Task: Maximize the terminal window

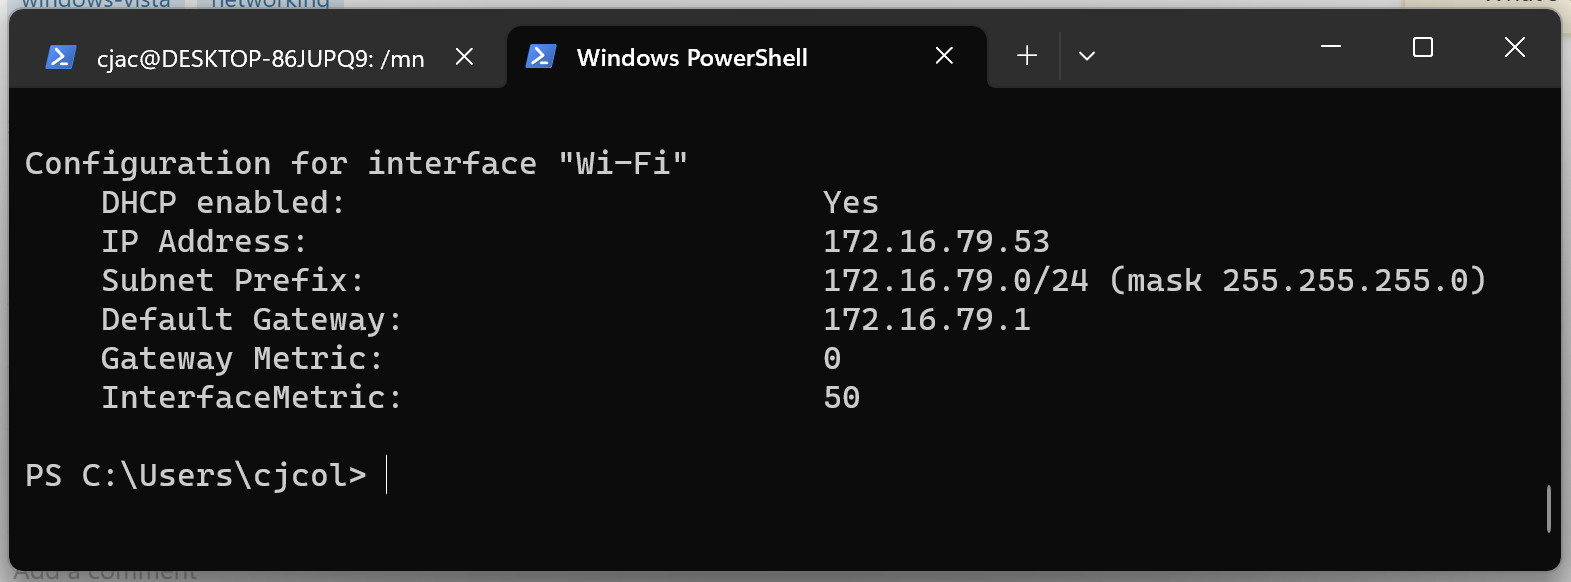Action: coord(1423,47)
